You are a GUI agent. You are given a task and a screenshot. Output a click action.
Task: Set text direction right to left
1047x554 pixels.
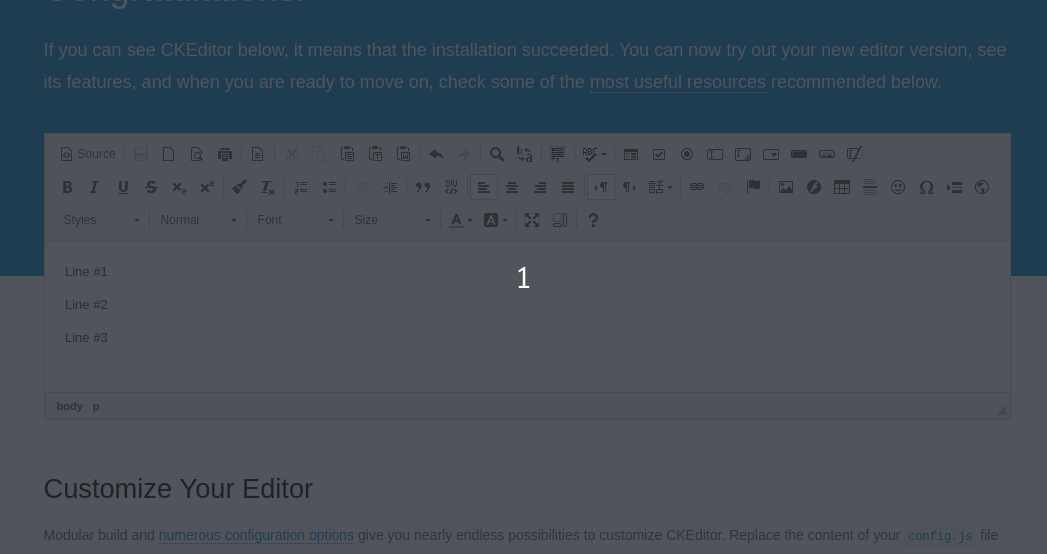pyautogui.click(x=629, y=188)
